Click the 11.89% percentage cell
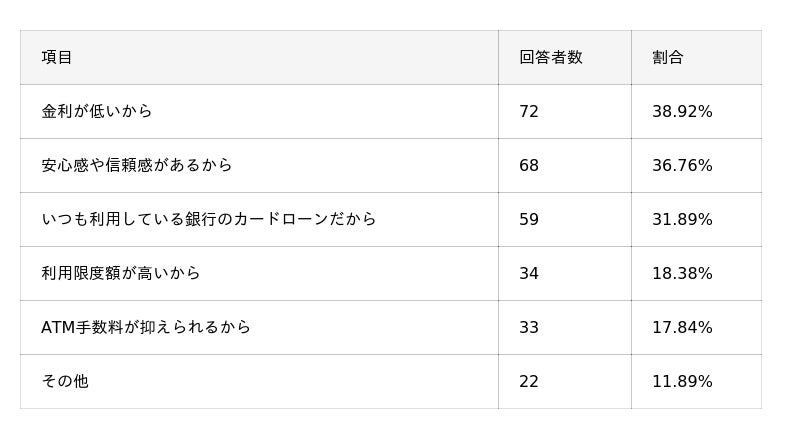The width and height of the screenshot is (800, 439). (x=682, y=382)
